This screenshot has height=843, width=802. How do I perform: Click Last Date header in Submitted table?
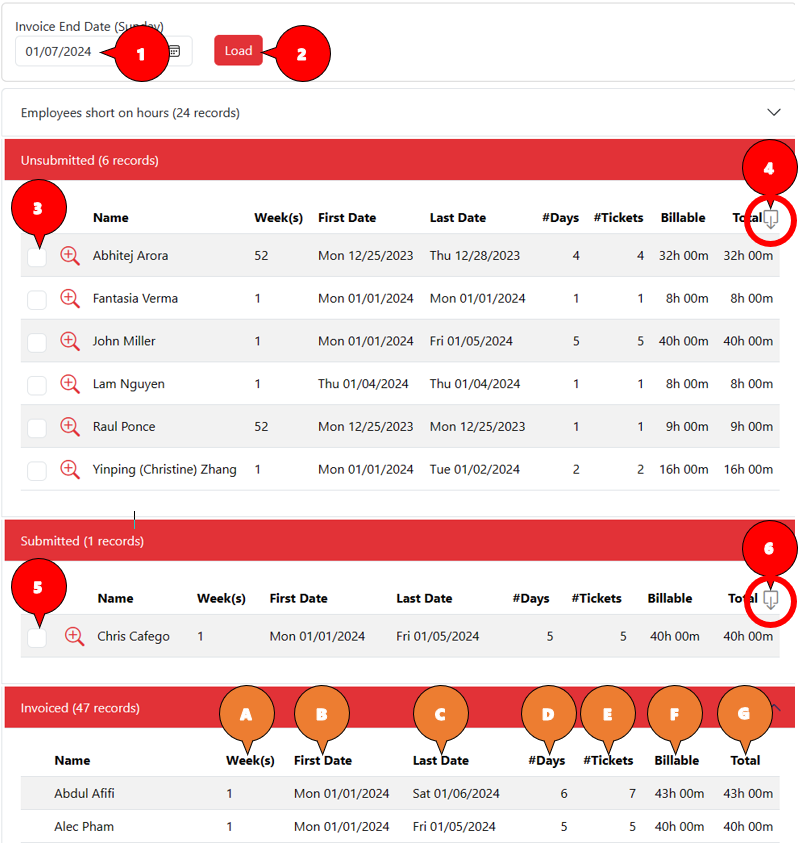click(424, 598)
